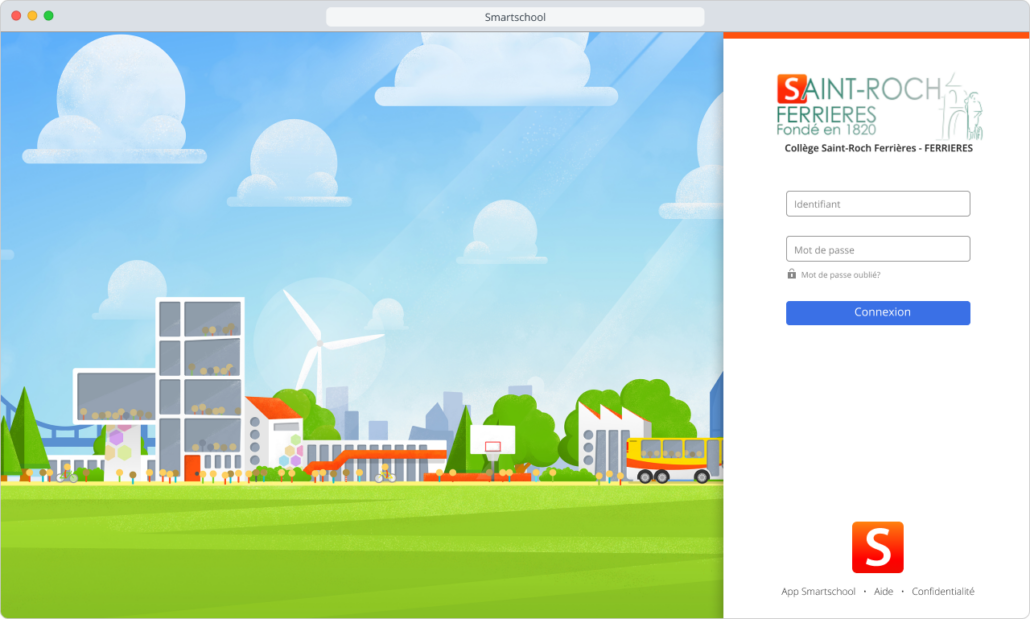1030x619 pixels.
Task: Click the orange S in Saint-Roch logo
Action: pyautogui.click(x=791, y=89)
